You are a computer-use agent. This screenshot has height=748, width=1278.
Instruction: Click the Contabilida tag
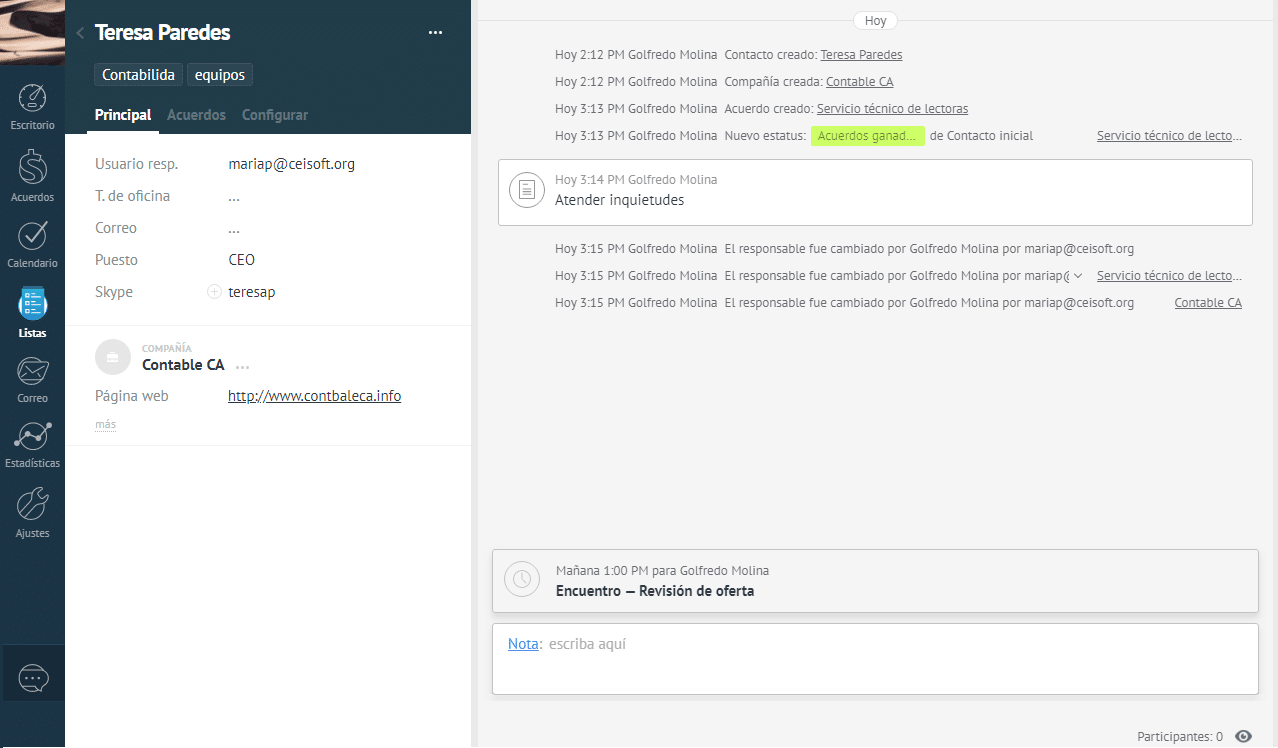coord(140,75)
